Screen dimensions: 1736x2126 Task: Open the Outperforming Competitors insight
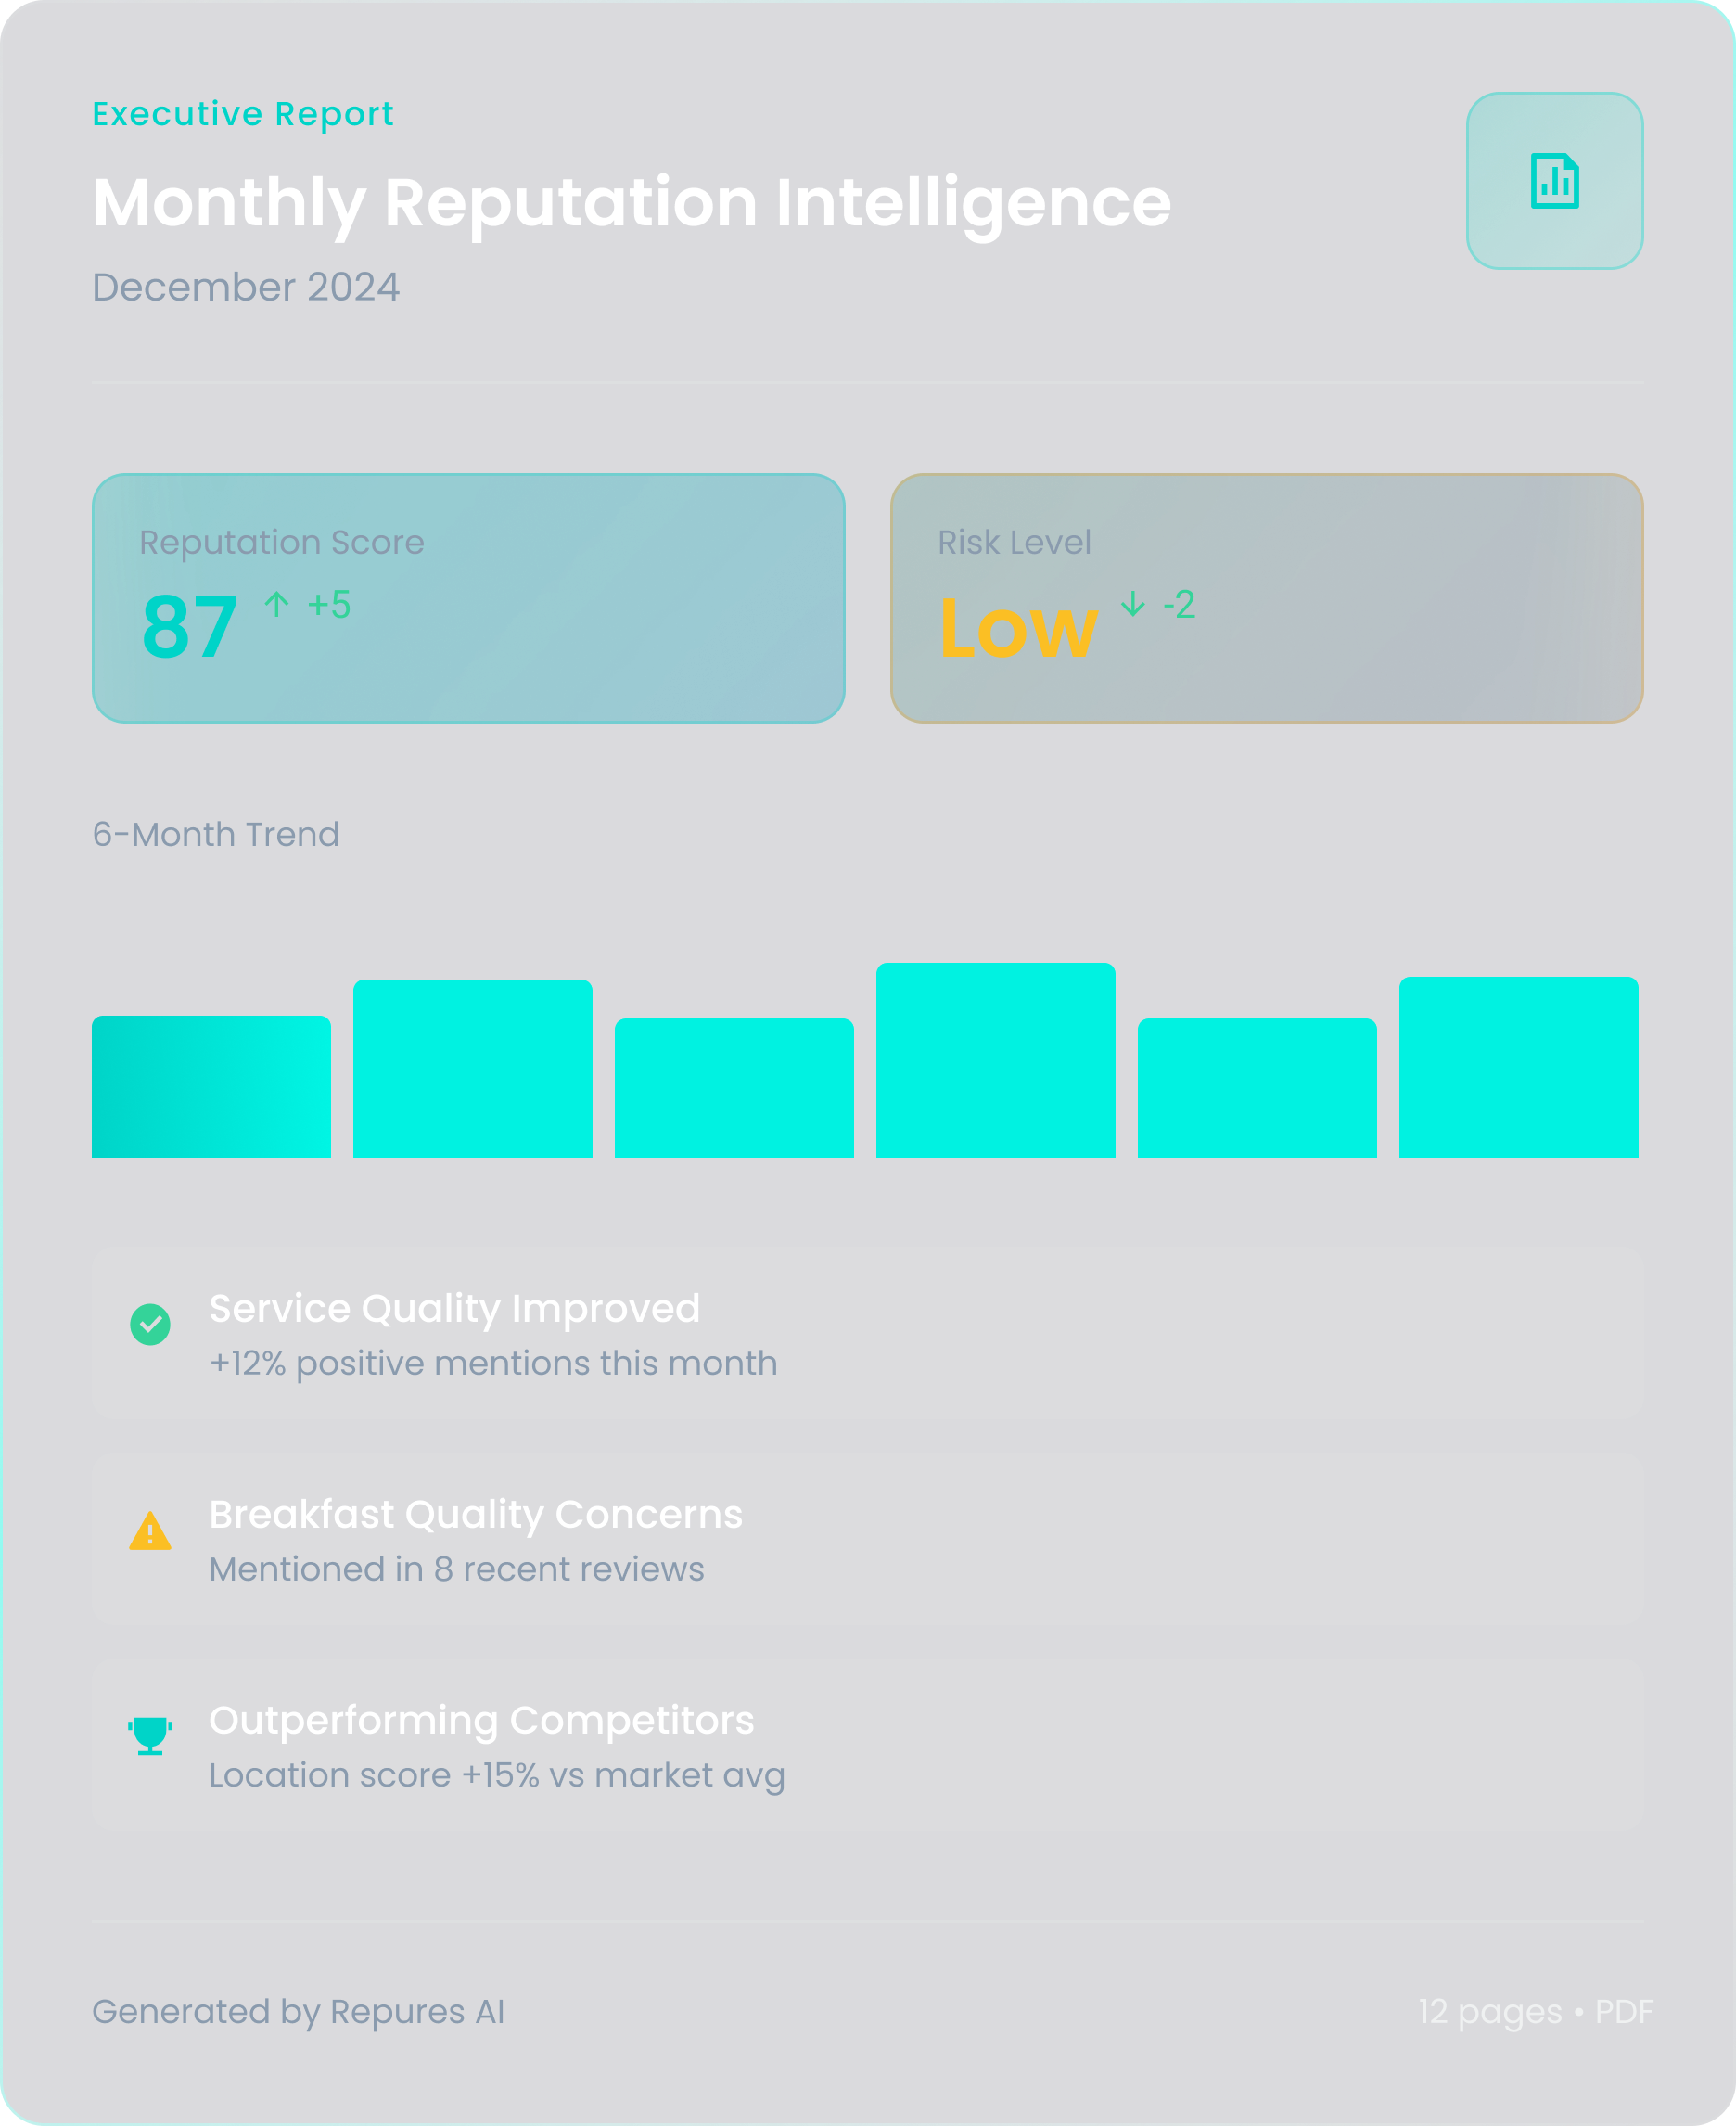(867, 1744)
